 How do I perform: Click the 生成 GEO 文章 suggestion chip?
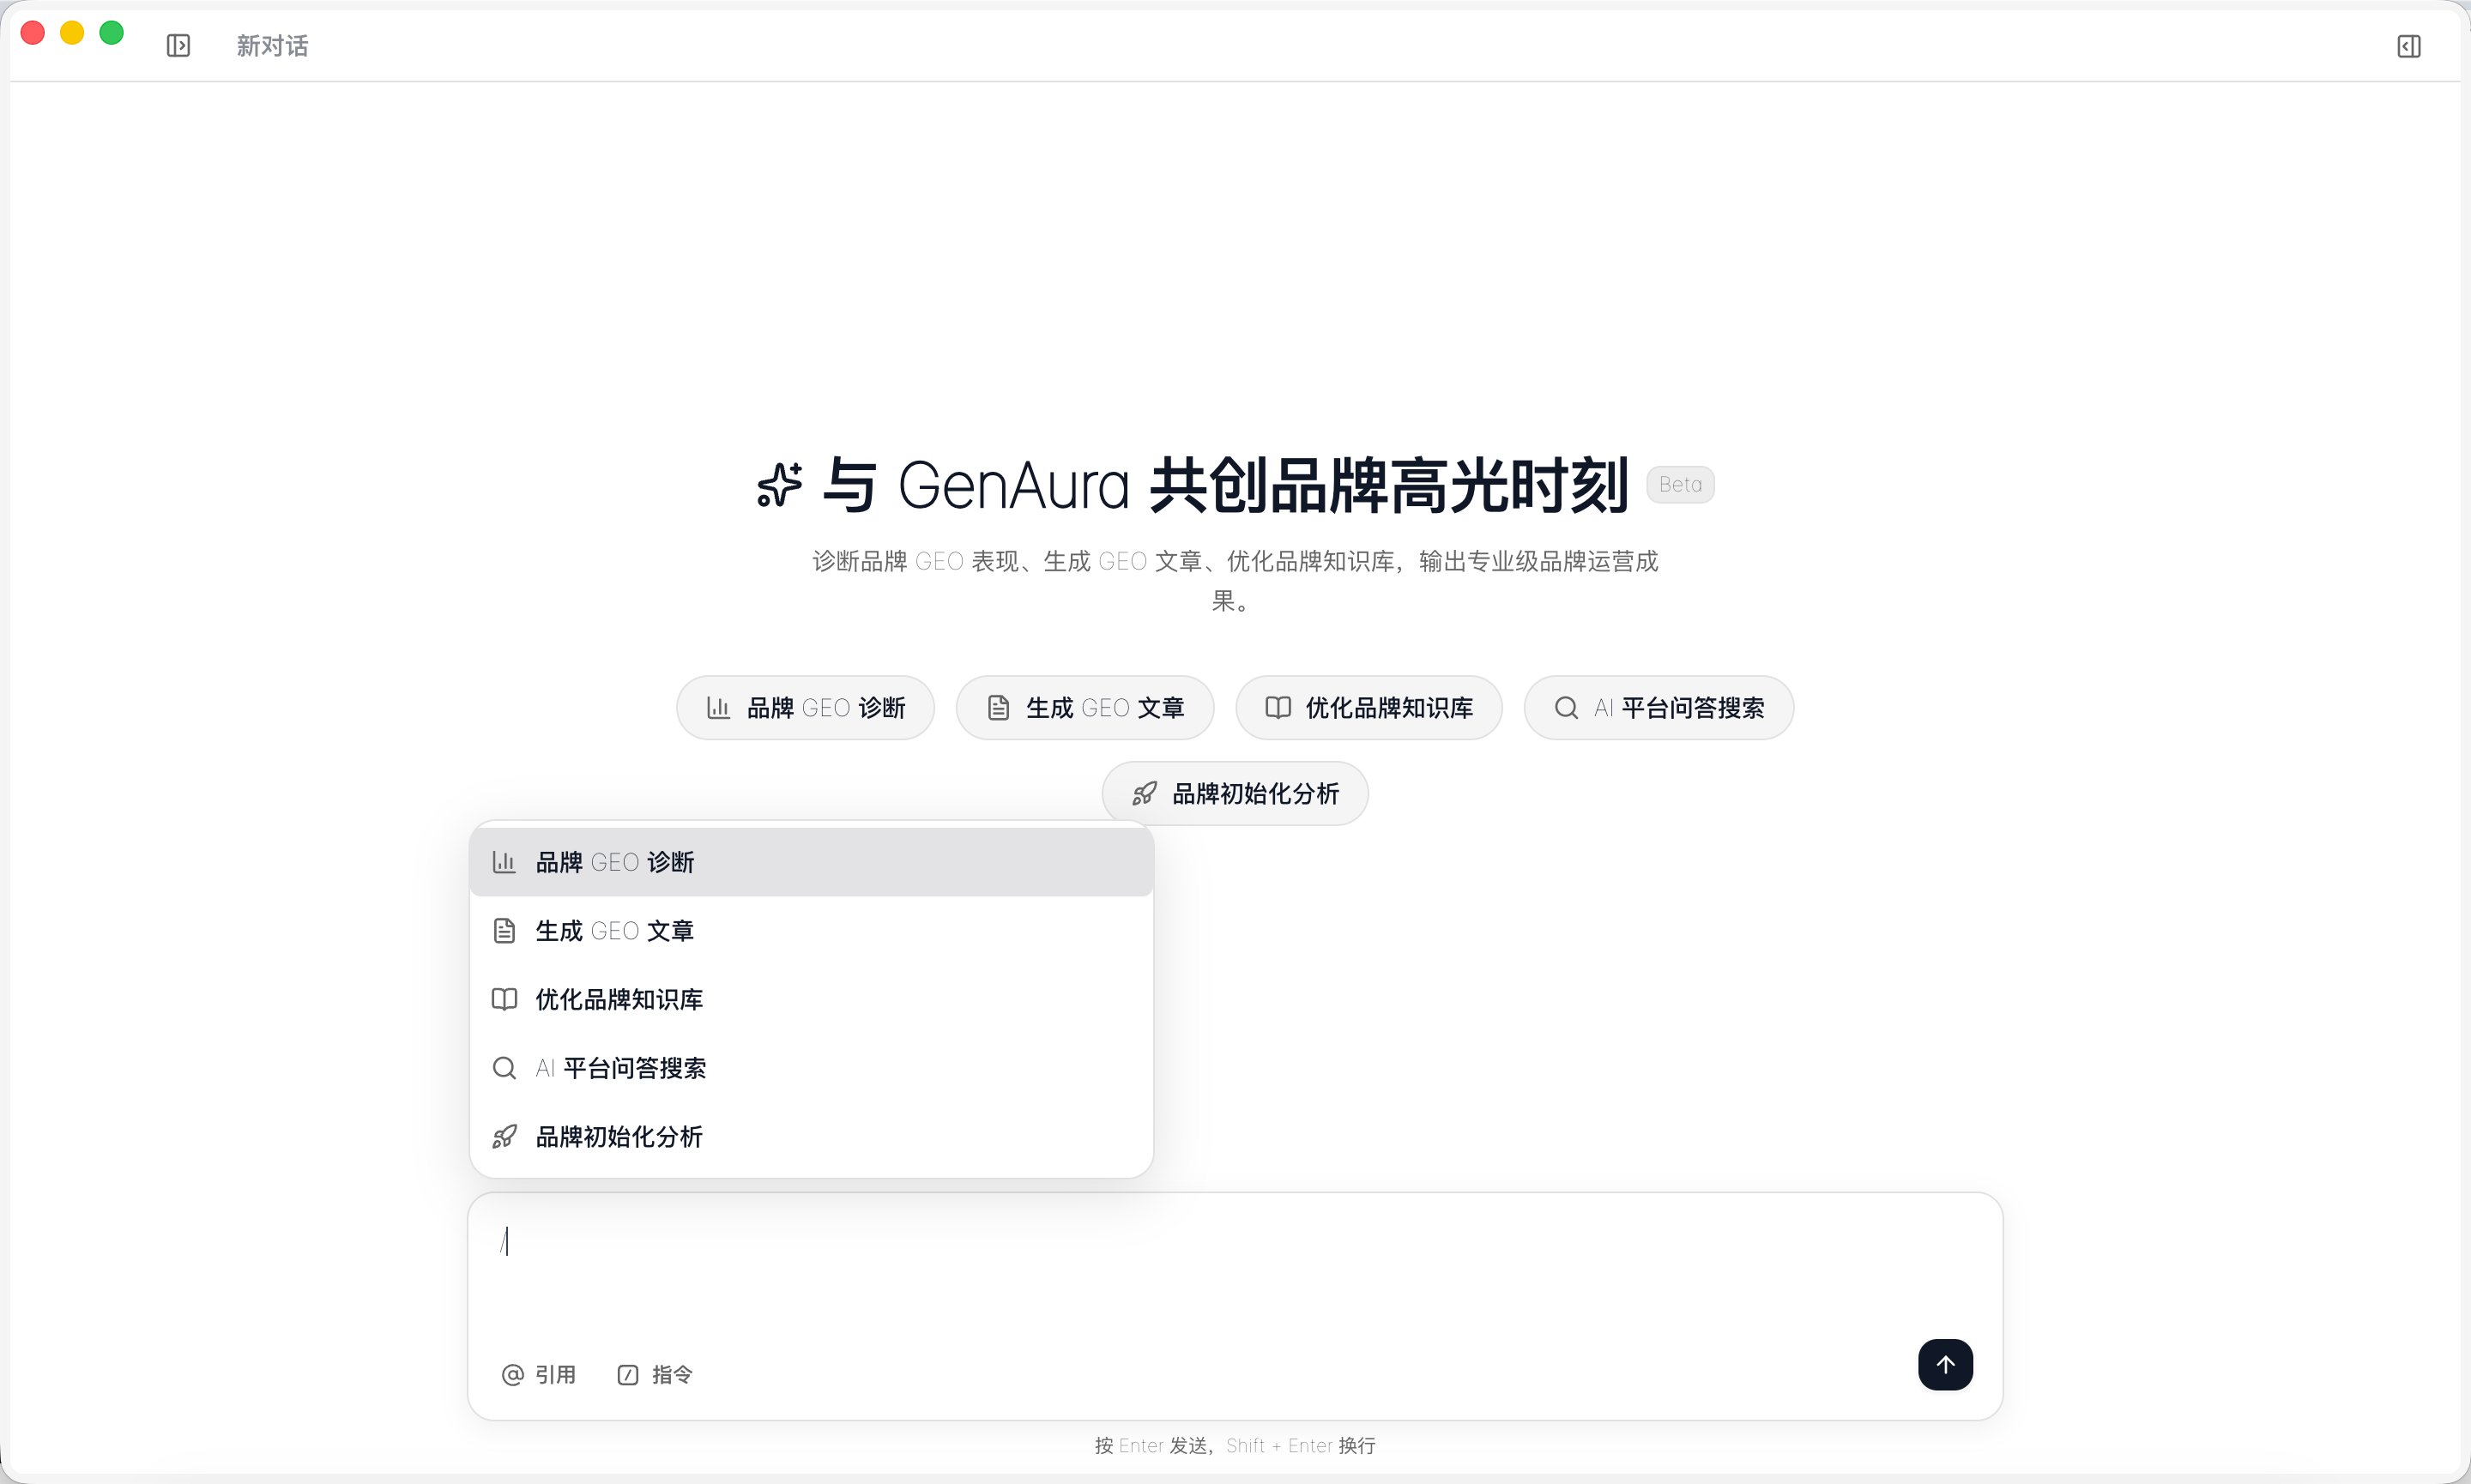click(x=1085, y=708)
